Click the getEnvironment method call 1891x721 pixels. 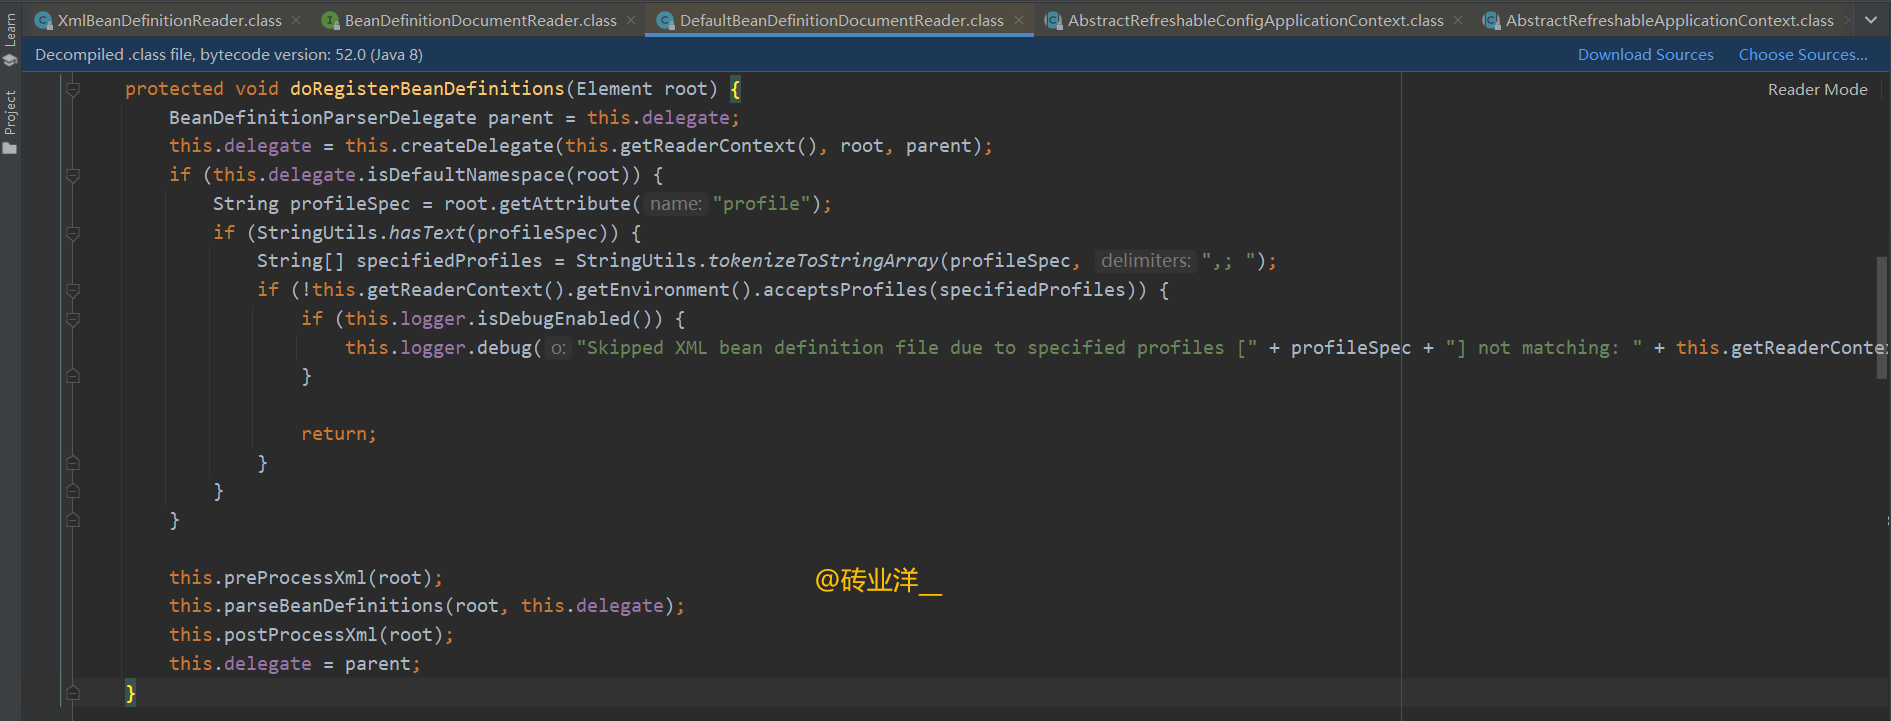point(653,290)
